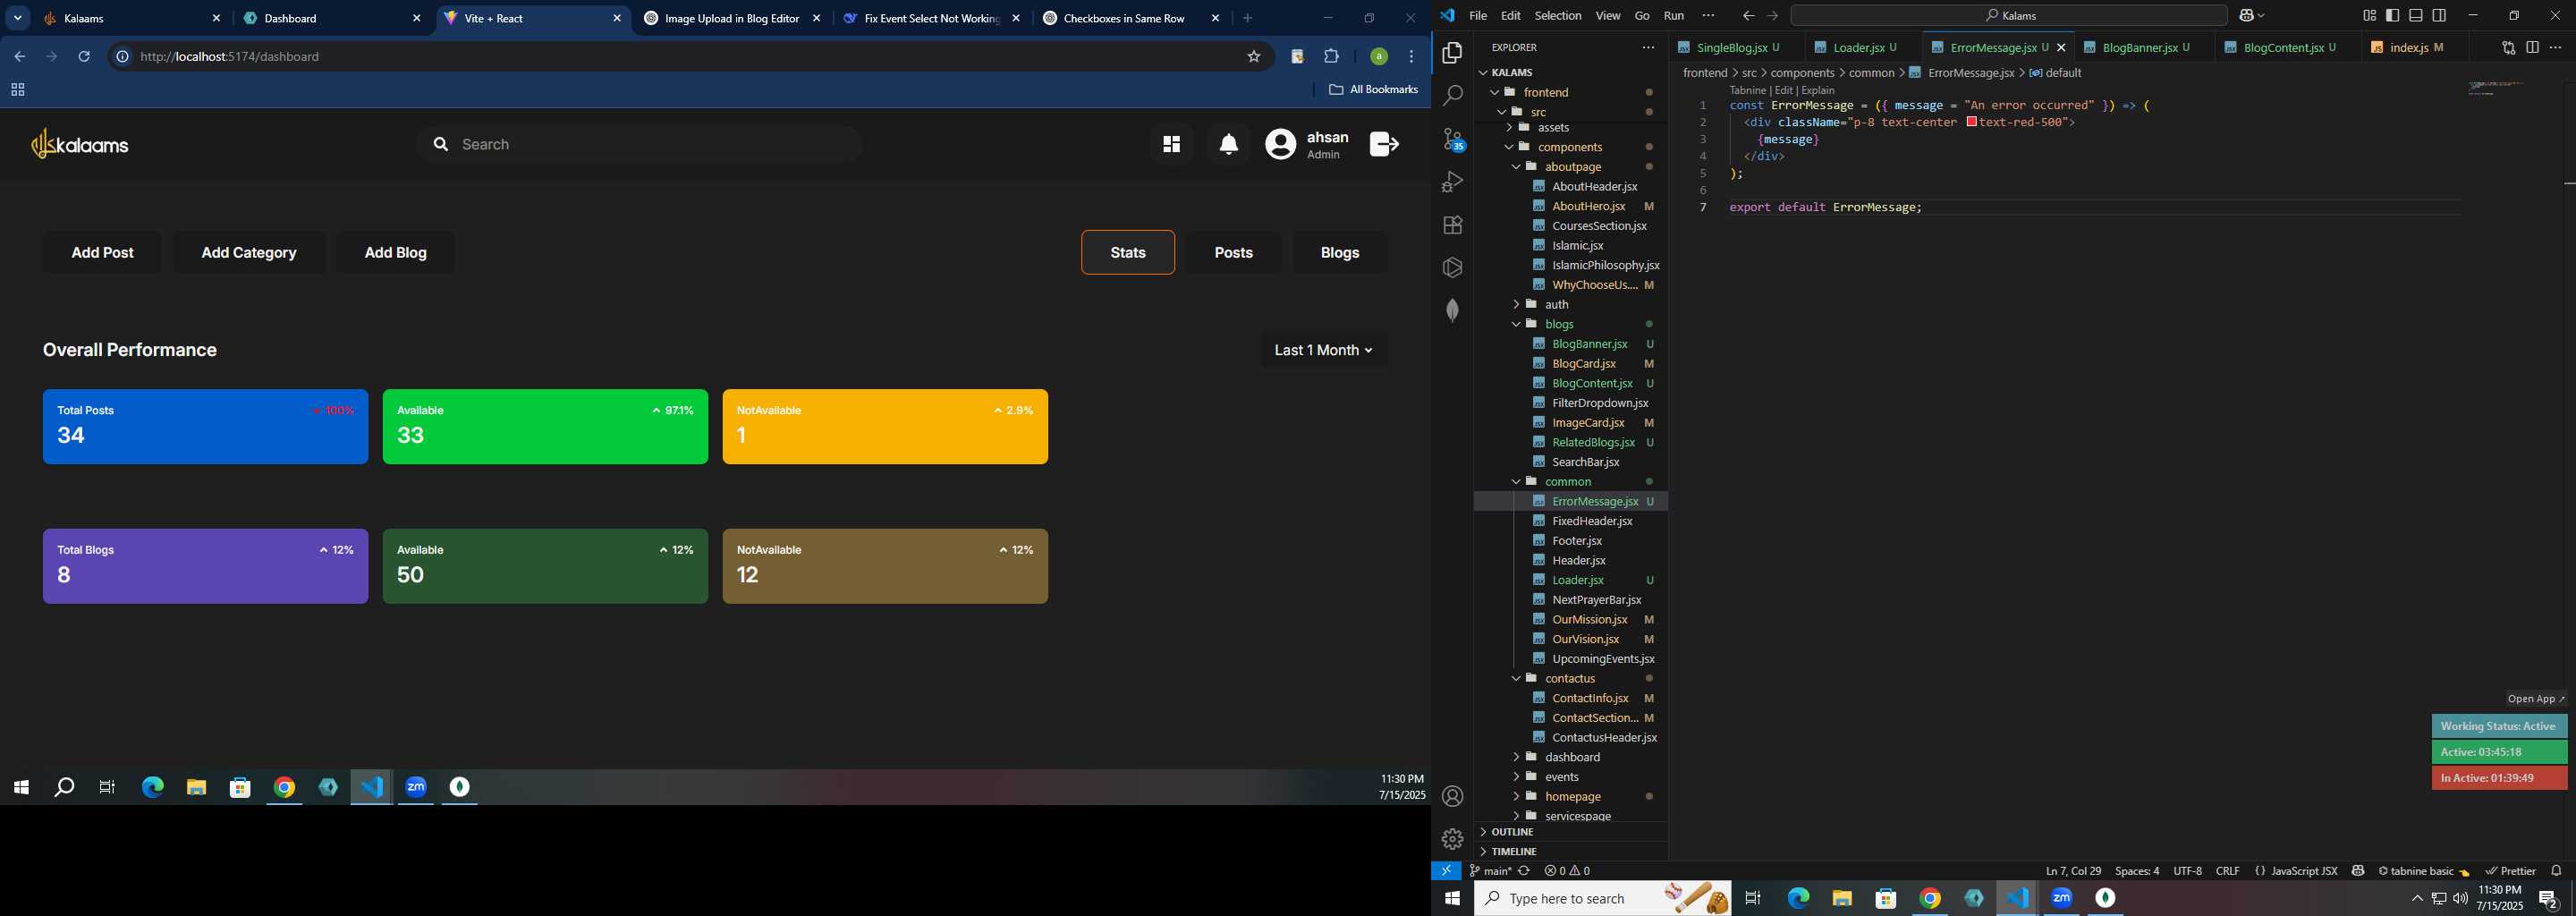Open Copilot icon in VS Code title bar
The height and width of the screenshot is (916, 2576).
click(x=2248, y=16)
